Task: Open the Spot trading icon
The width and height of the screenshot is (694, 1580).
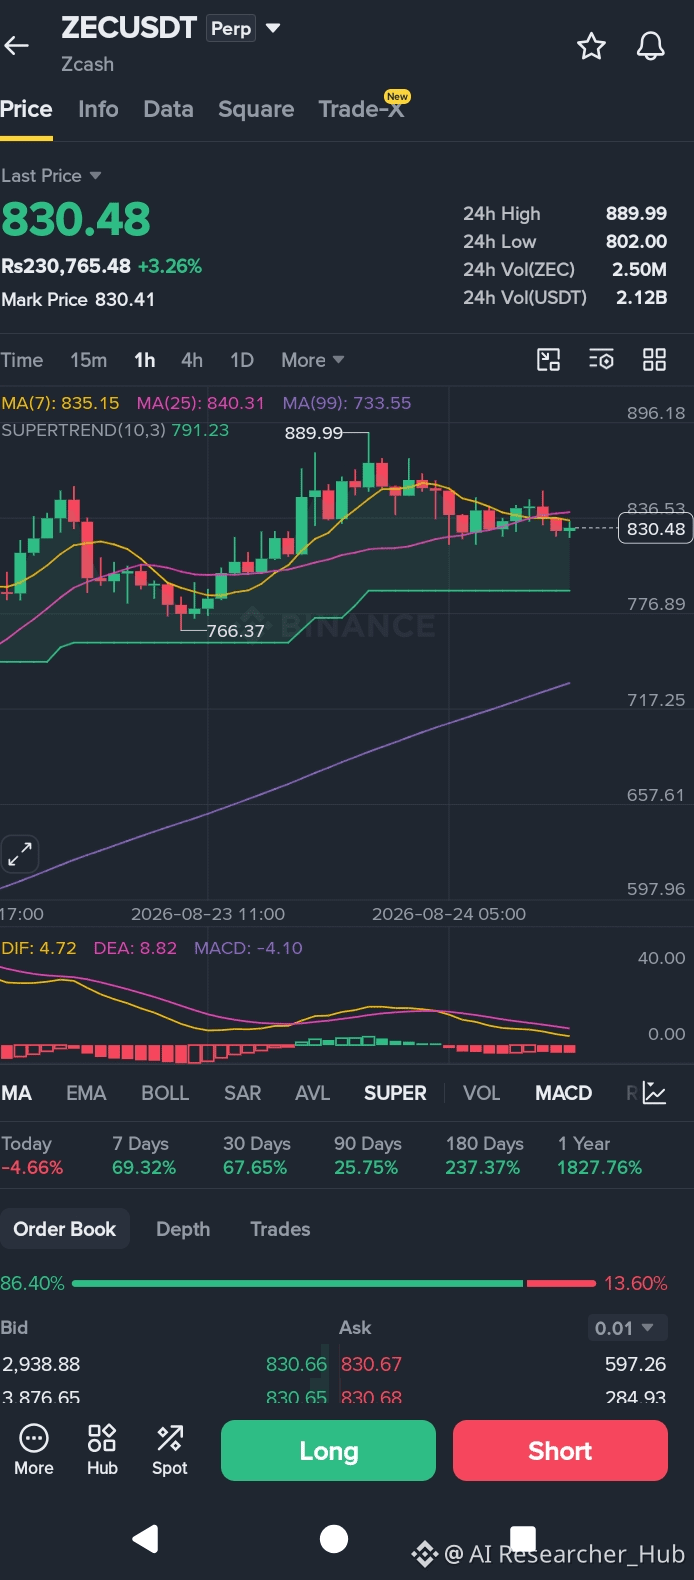Action: click(x=170, y=1450)
